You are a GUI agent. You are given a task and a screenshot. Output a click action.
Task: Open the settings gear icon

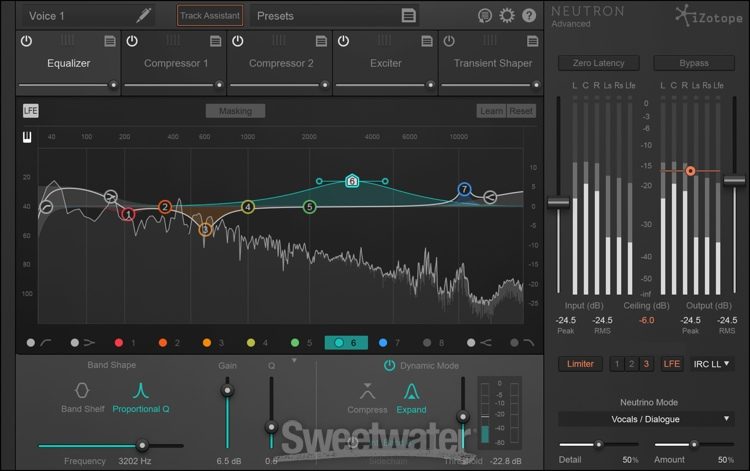[x=507, y=16]
